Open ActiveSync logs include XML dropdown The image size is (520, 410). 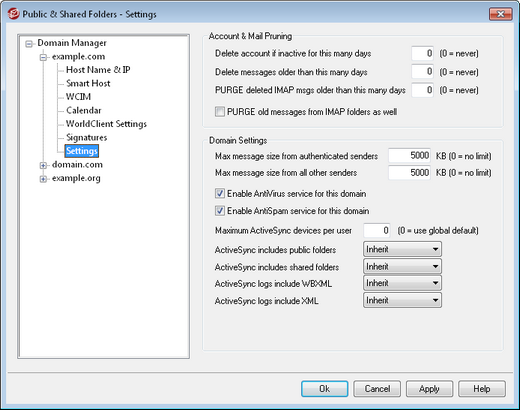coord(402,300)
